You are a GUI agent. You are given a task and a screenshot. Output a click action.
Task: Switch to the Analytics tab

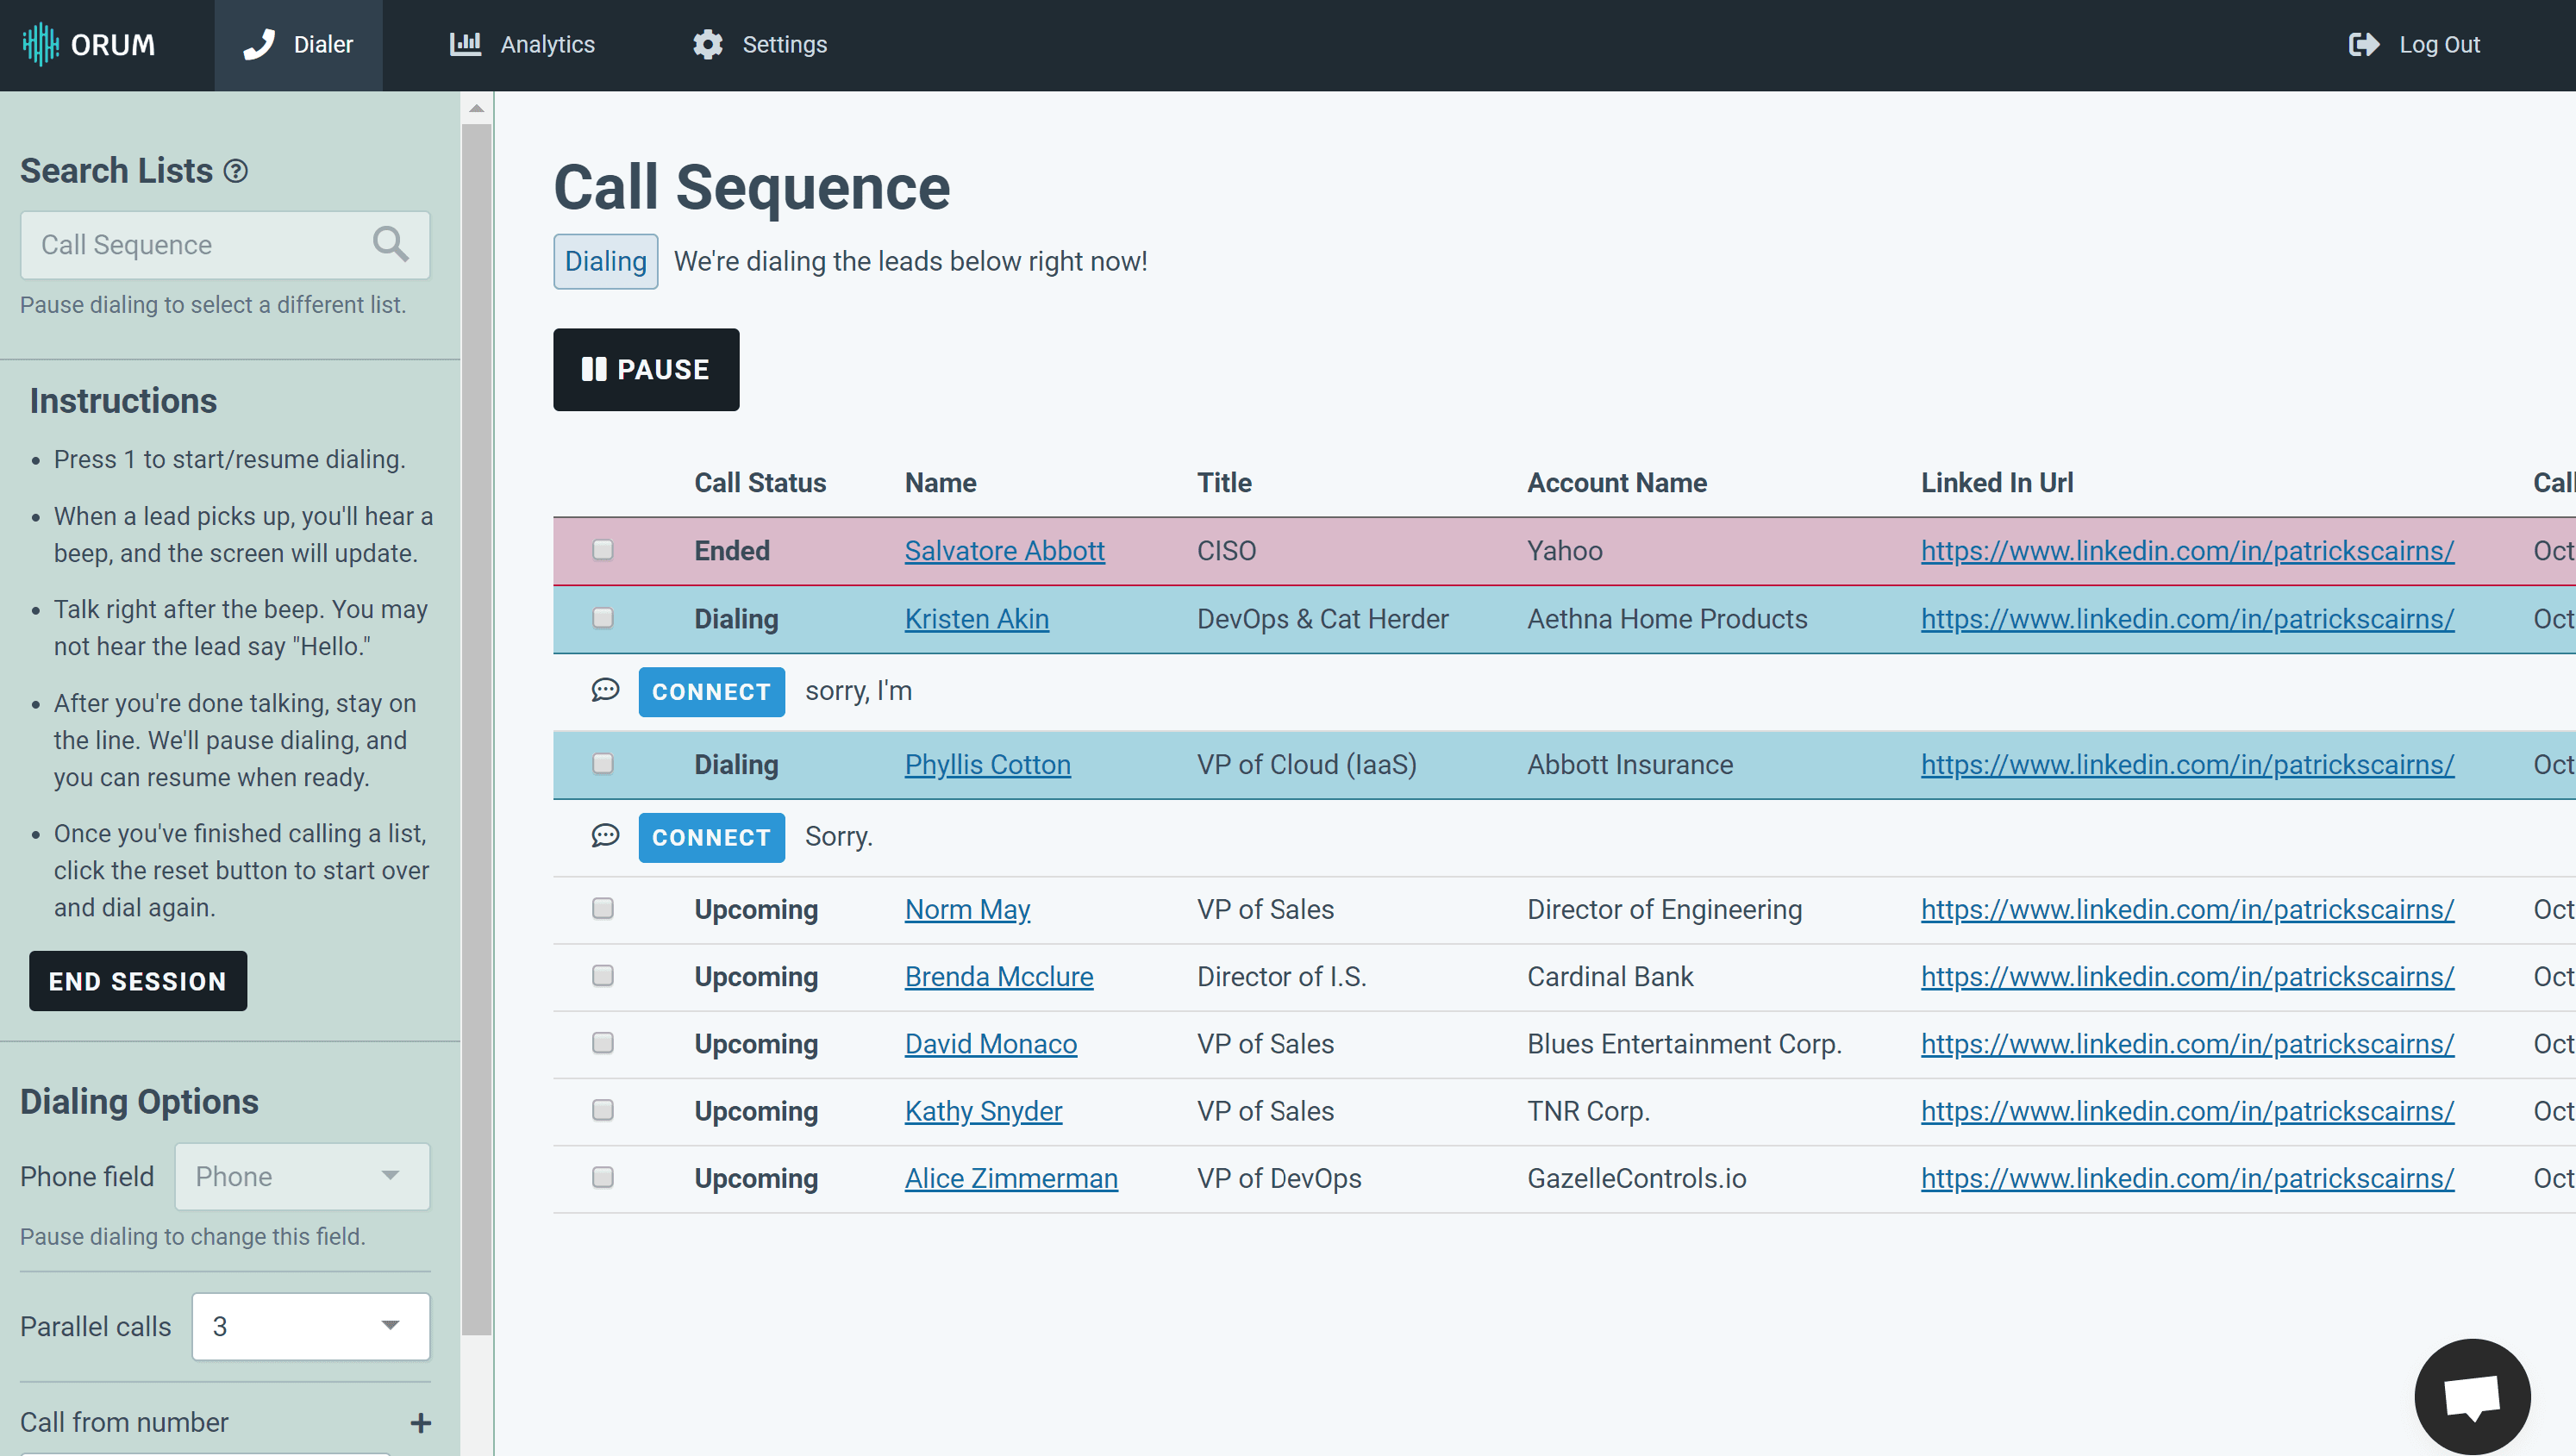[522, 44]
